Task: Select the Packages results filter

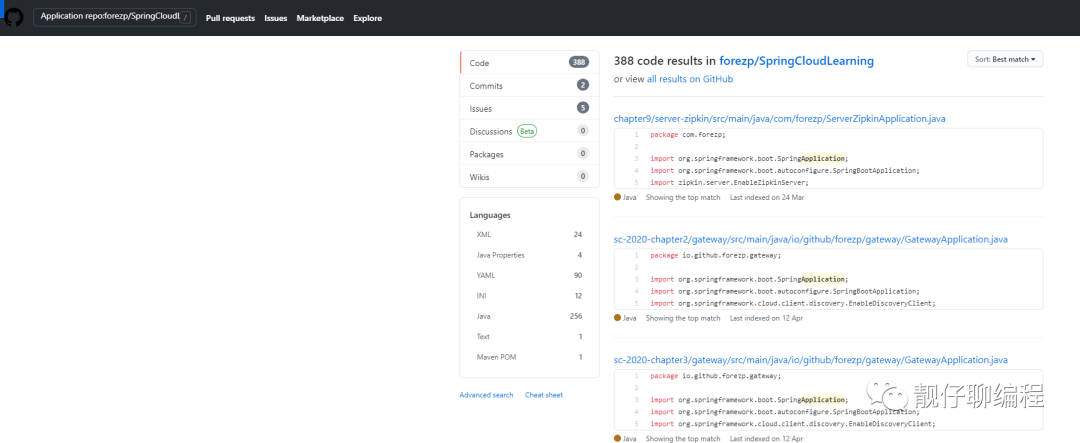Action: click(529, 154)
